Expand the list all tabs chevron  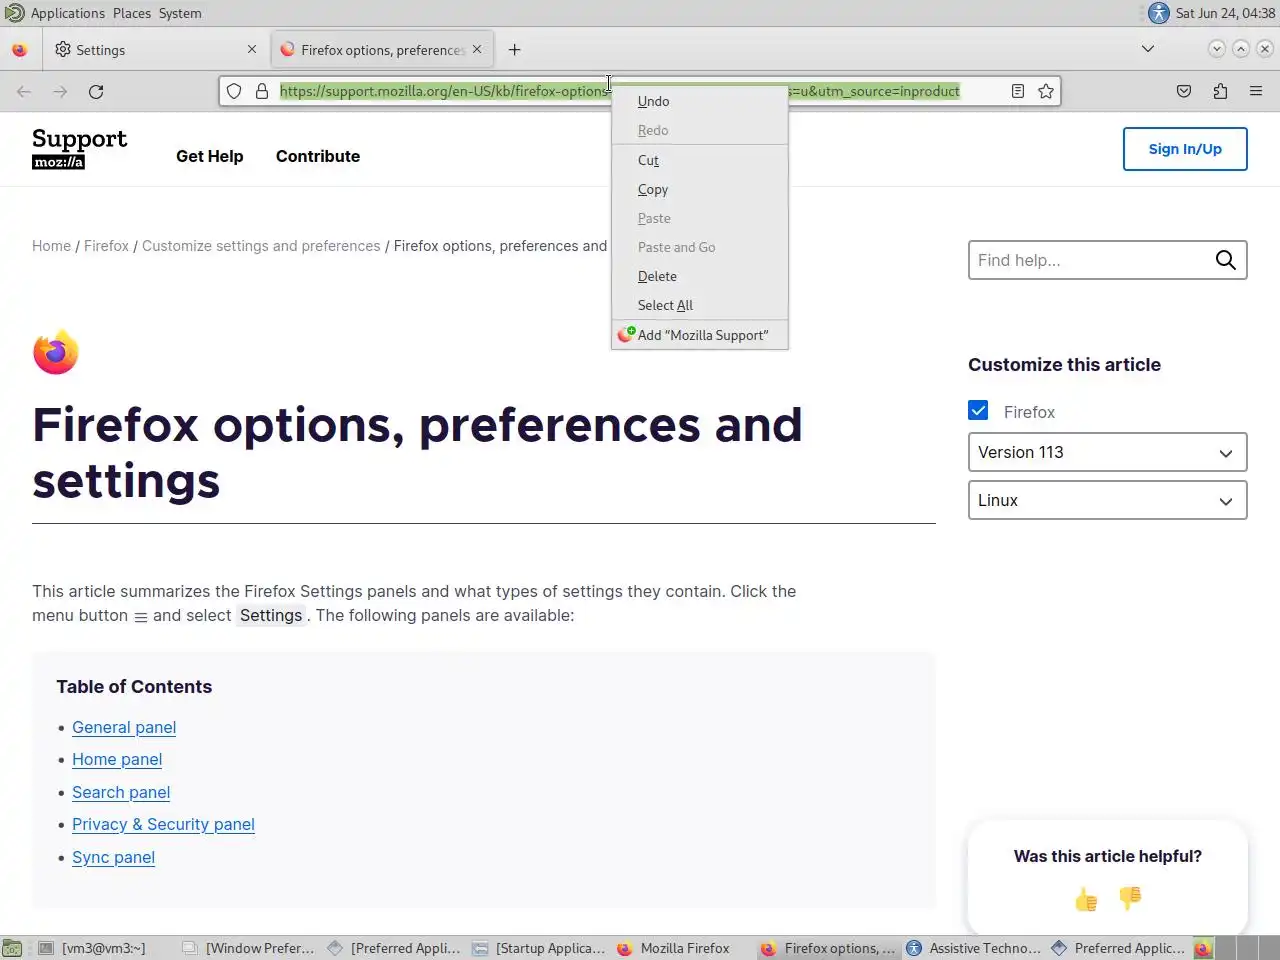coord(1148,49)
